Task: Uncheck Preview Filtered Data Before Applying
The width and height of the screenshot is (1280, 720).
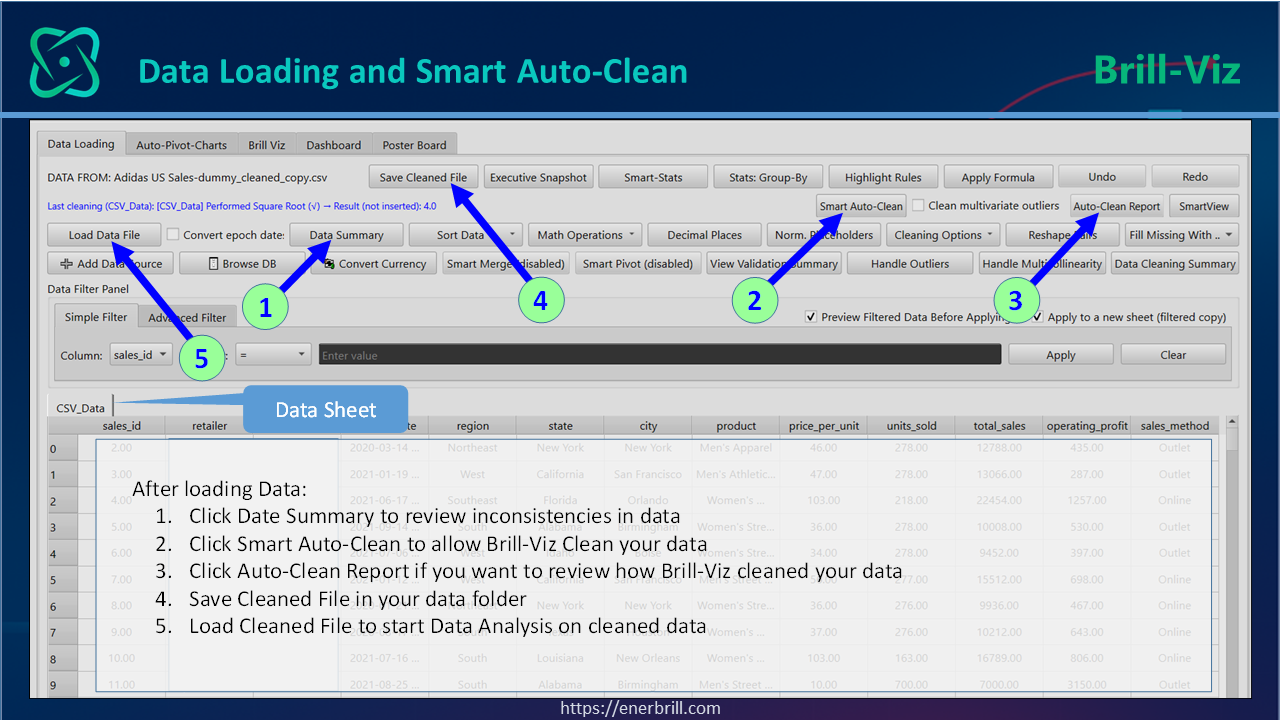Action: (811, 317)
